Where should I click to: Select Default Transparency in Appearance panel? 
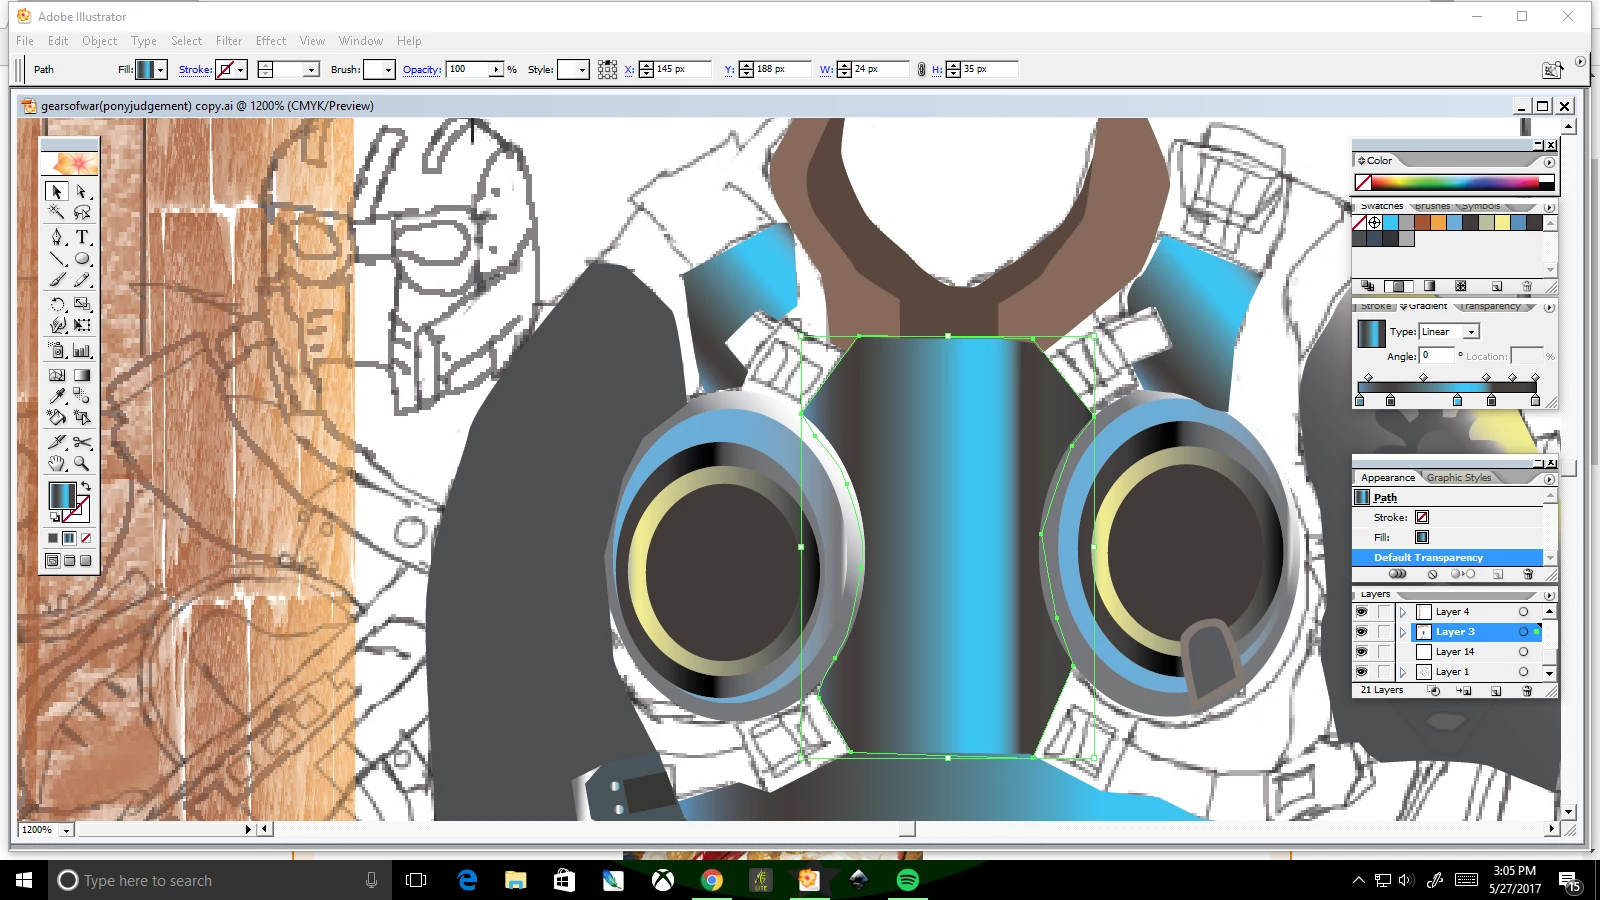(1448, 558)
